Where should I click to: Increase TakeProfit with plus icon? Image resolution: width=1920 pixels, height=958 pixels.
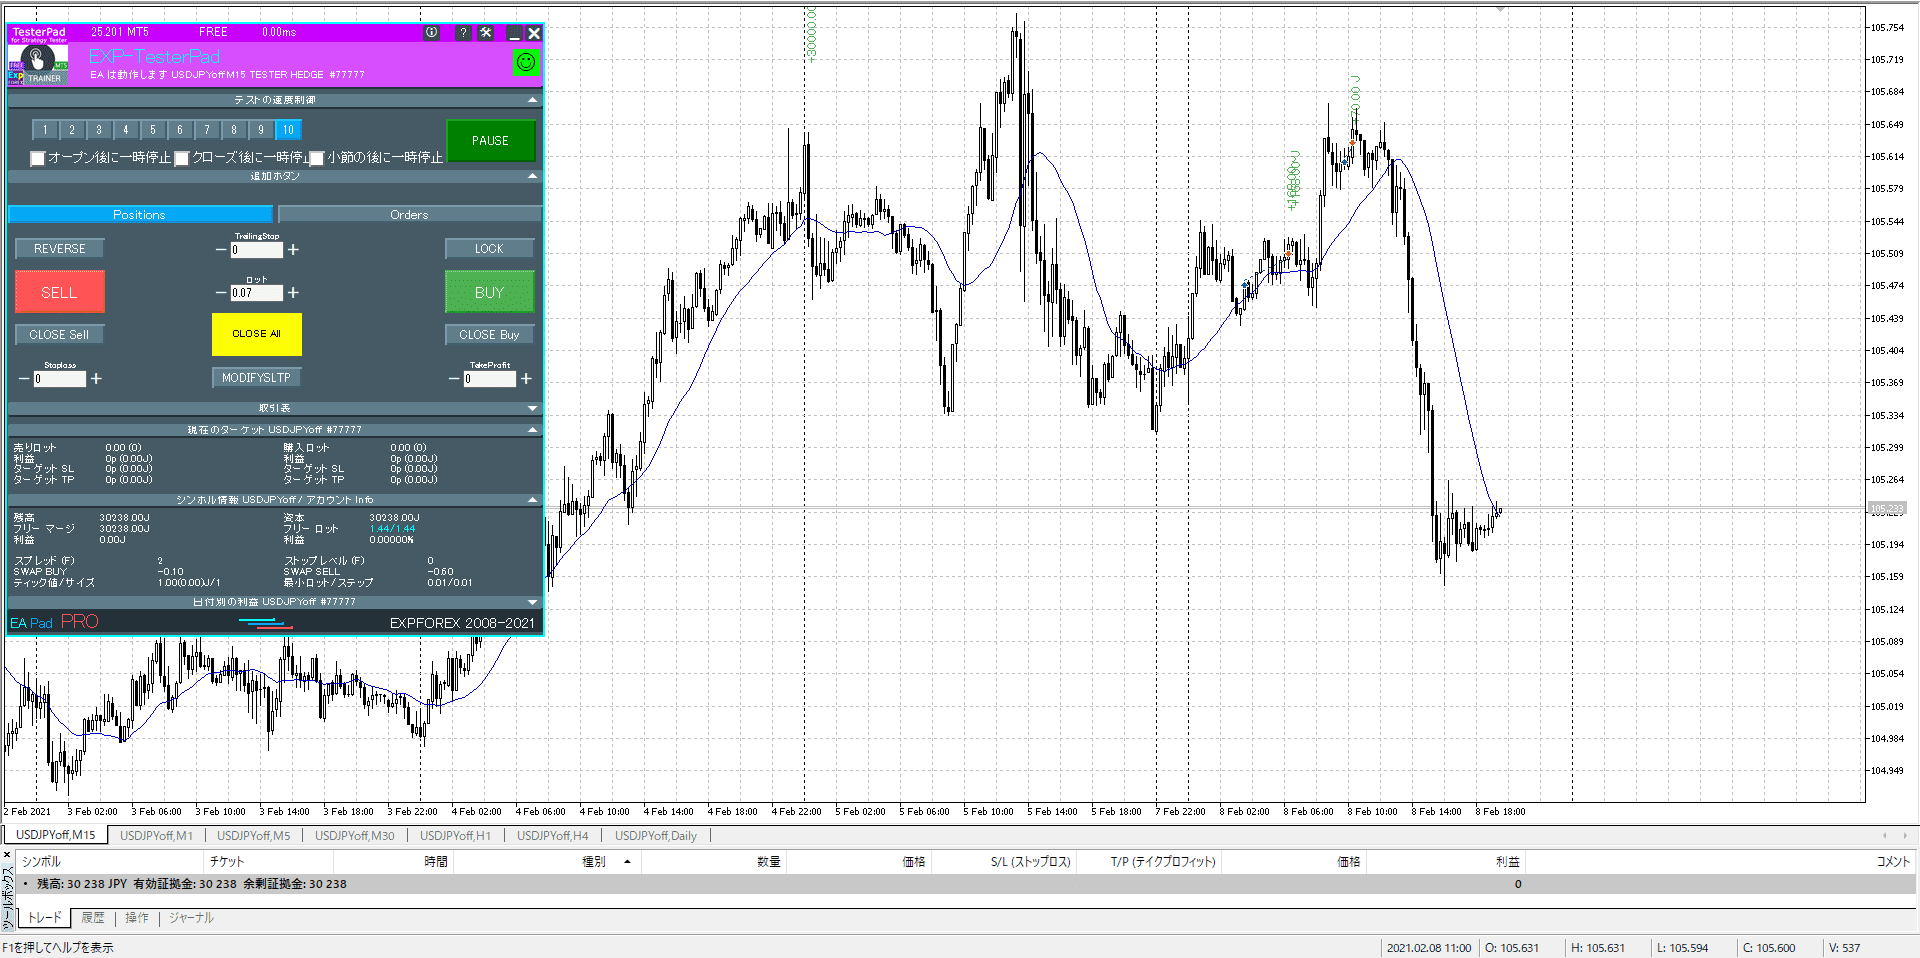pos(526,379)
